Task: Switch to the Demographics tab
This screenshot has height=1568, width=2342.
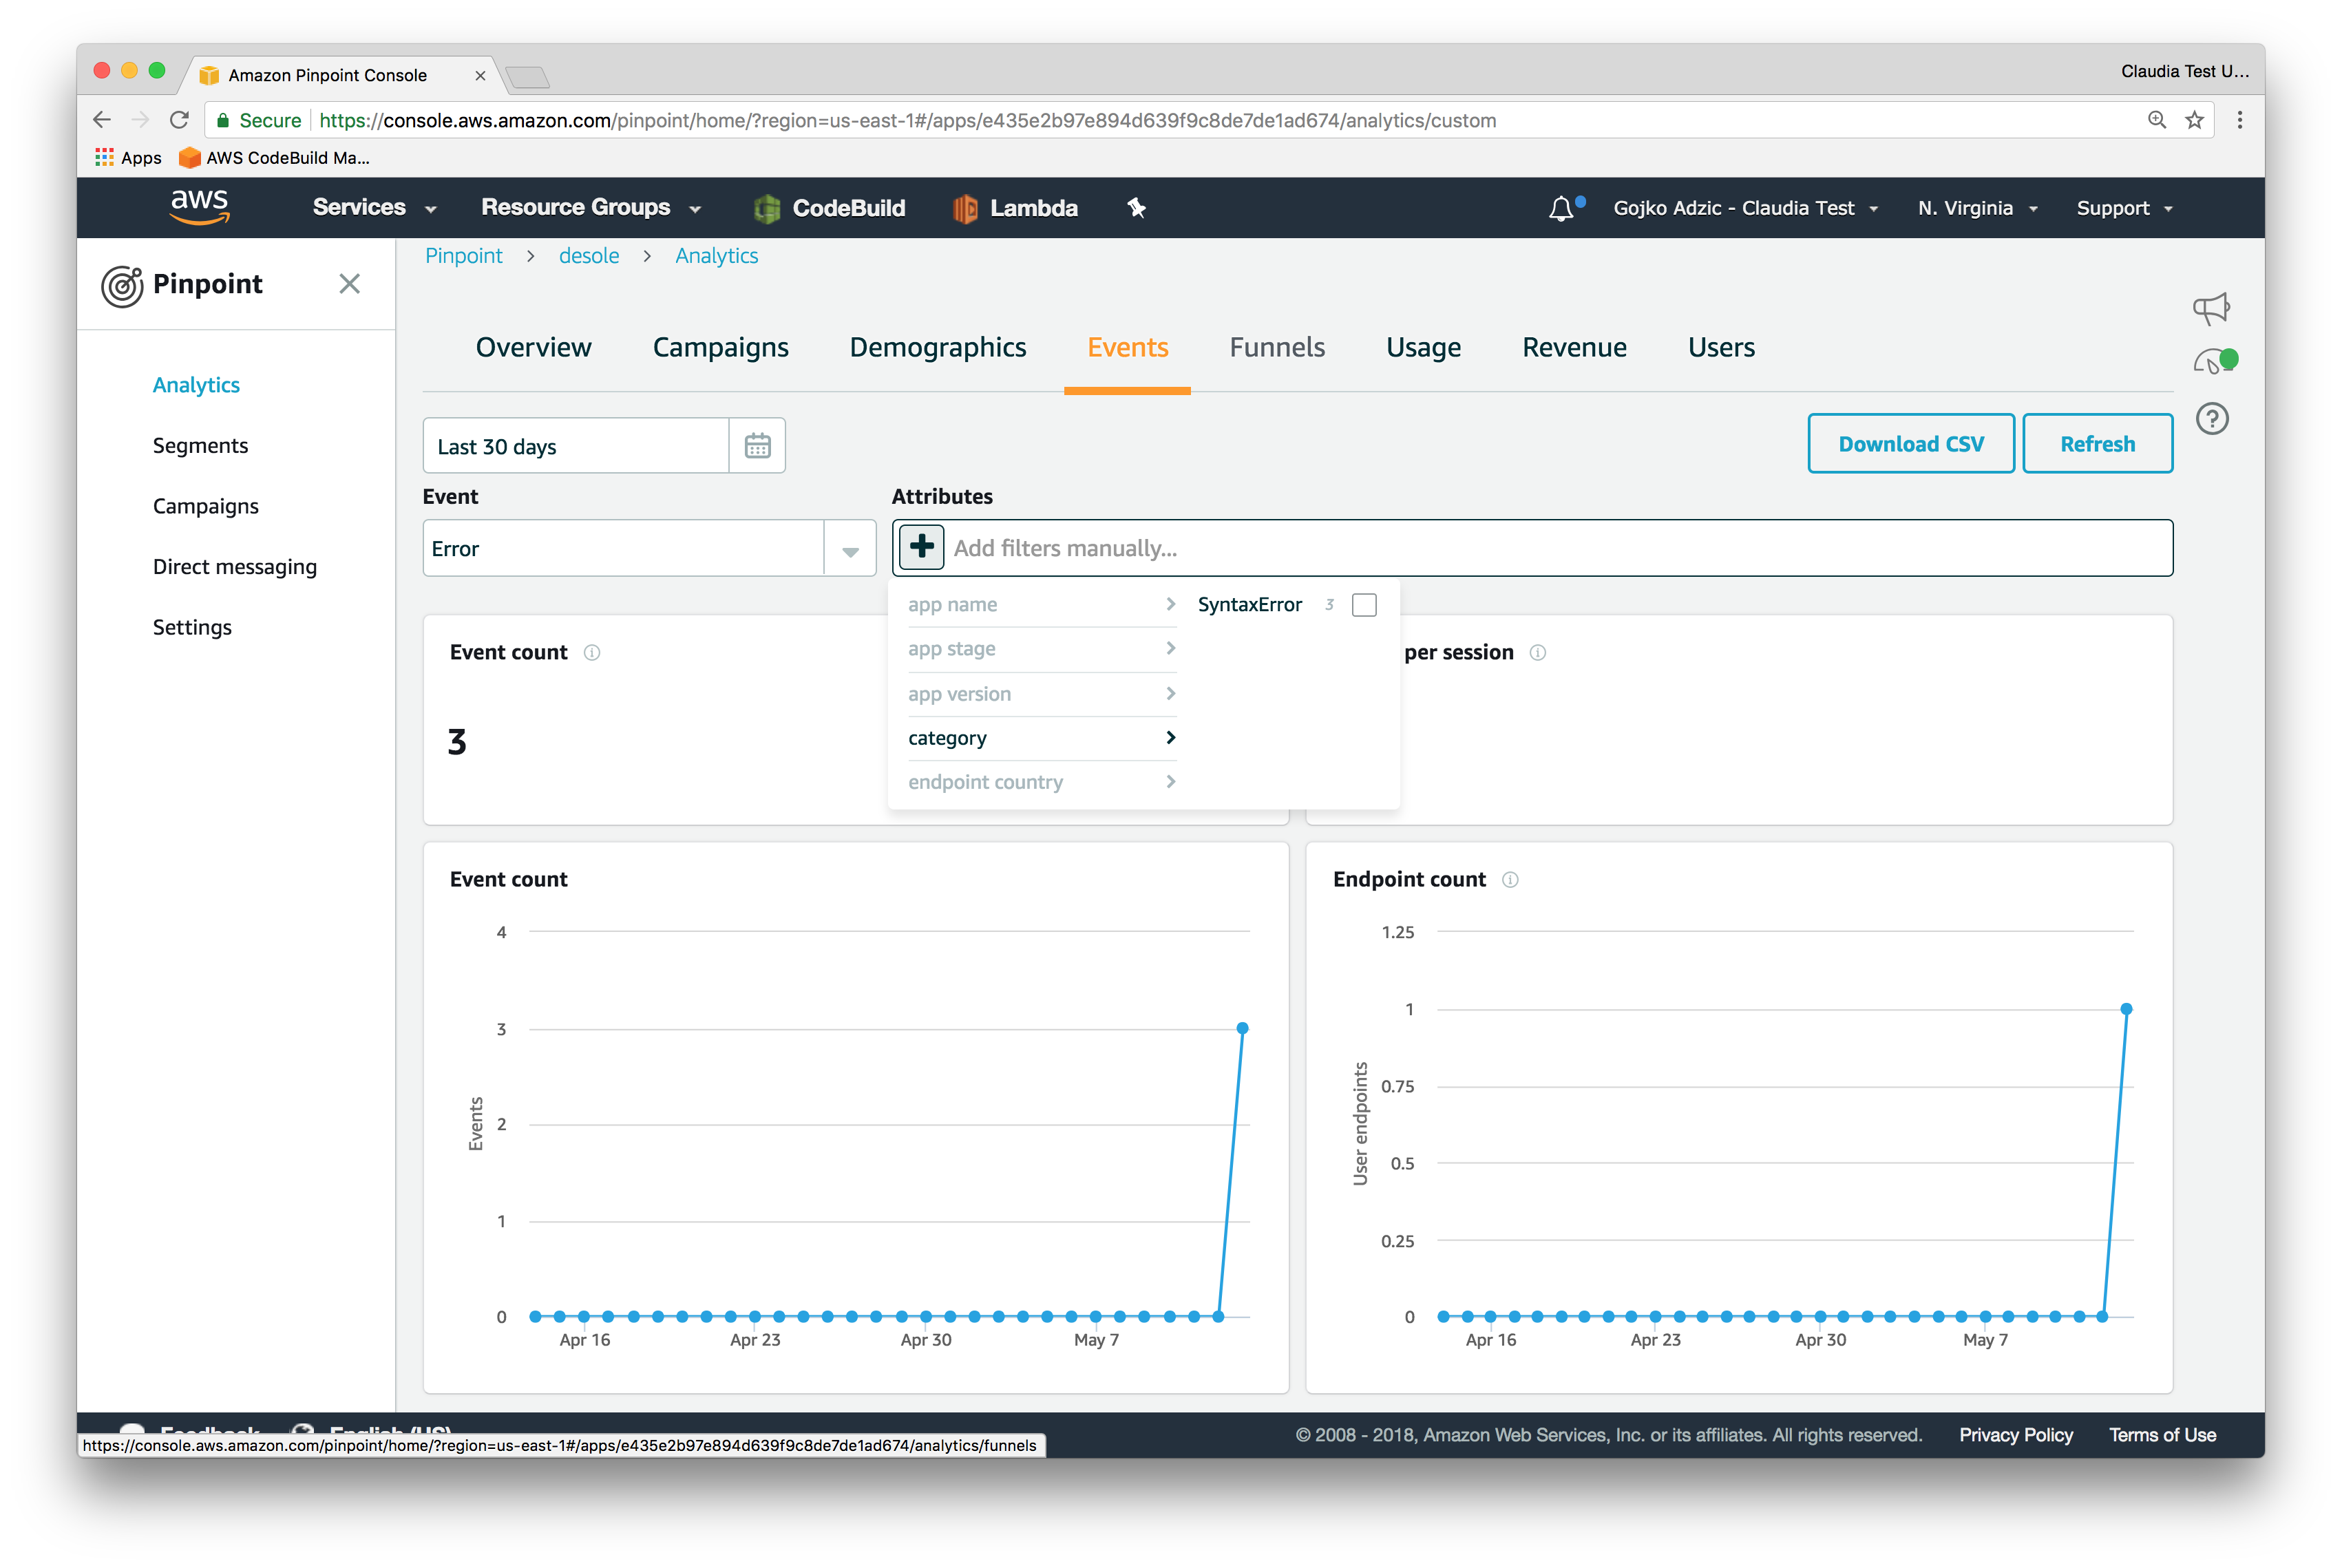Action: pos(937,347)
